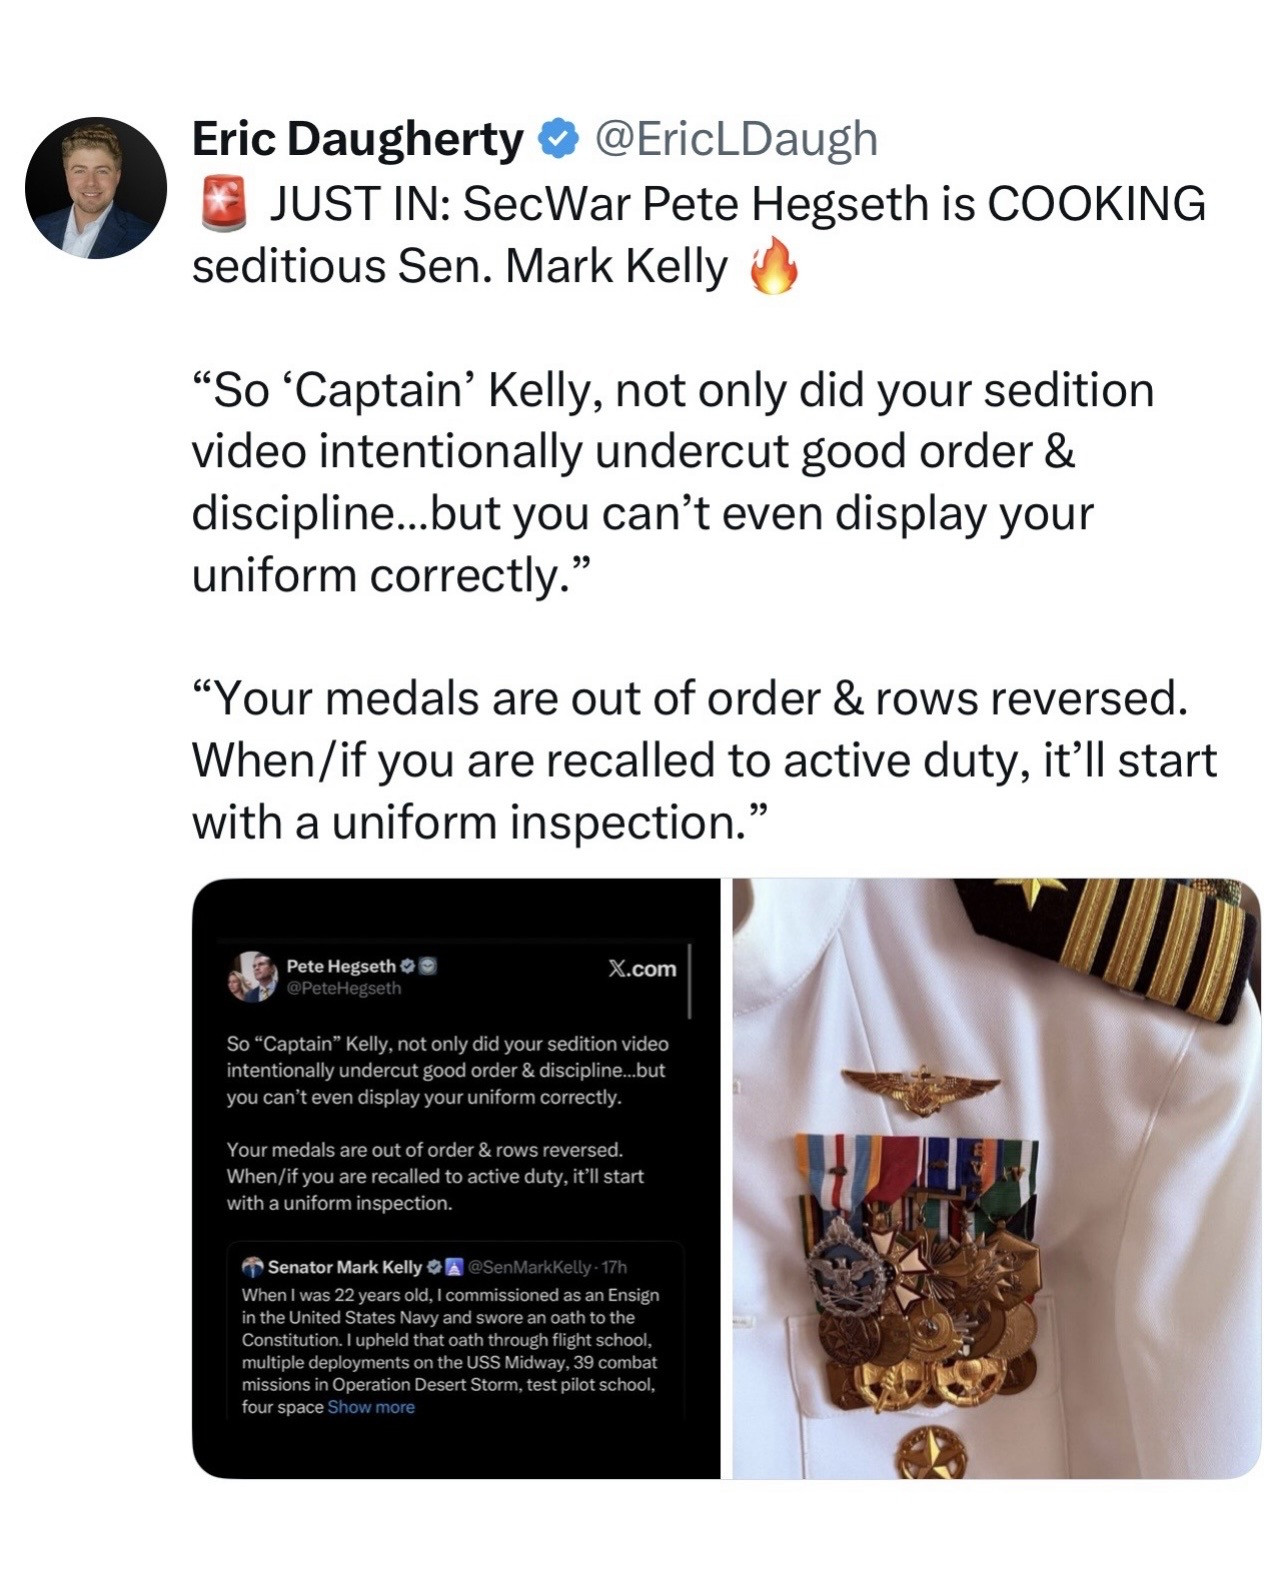
Task: Click the red siren emoji
Action: [x=224, y=204]
